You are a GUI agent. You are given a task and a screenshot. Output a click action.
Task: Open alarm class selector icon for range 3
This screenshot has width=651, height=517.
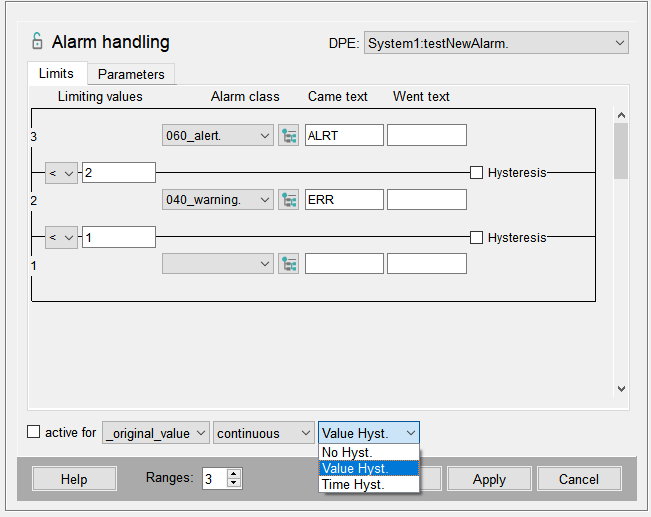289,135
